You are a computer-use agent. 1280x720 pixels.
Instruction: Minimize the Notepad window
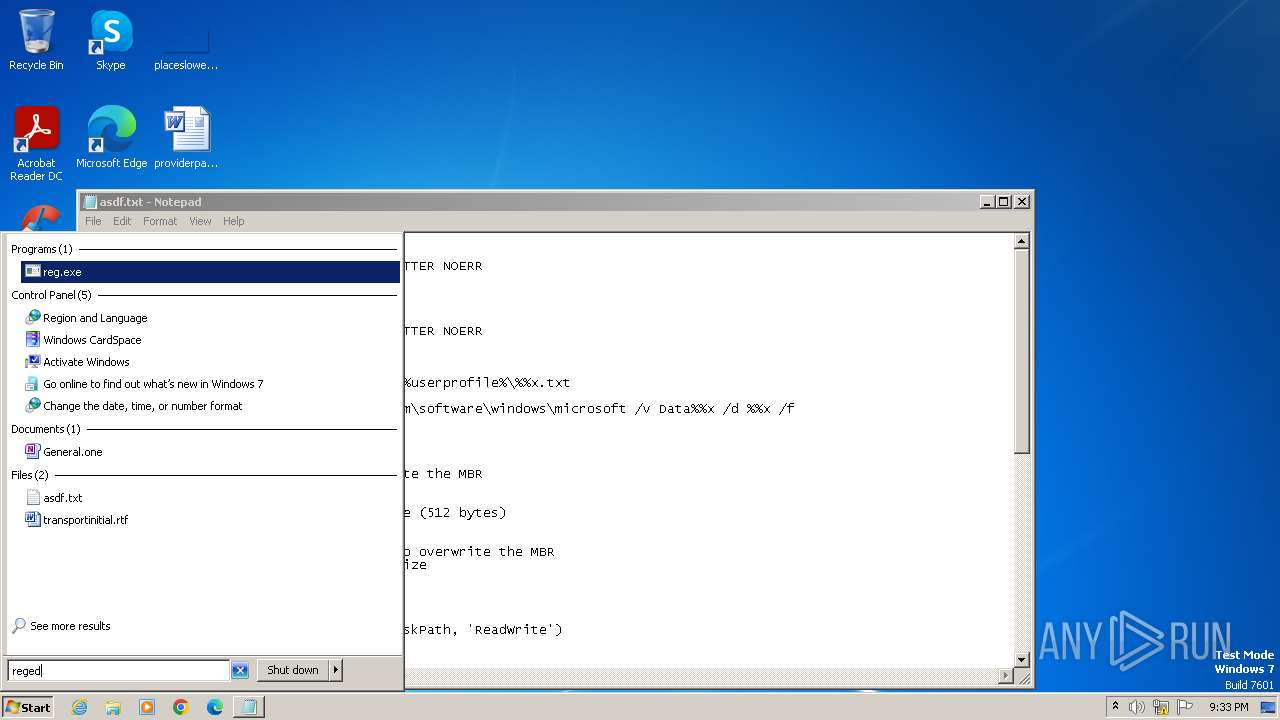(987, 201)
